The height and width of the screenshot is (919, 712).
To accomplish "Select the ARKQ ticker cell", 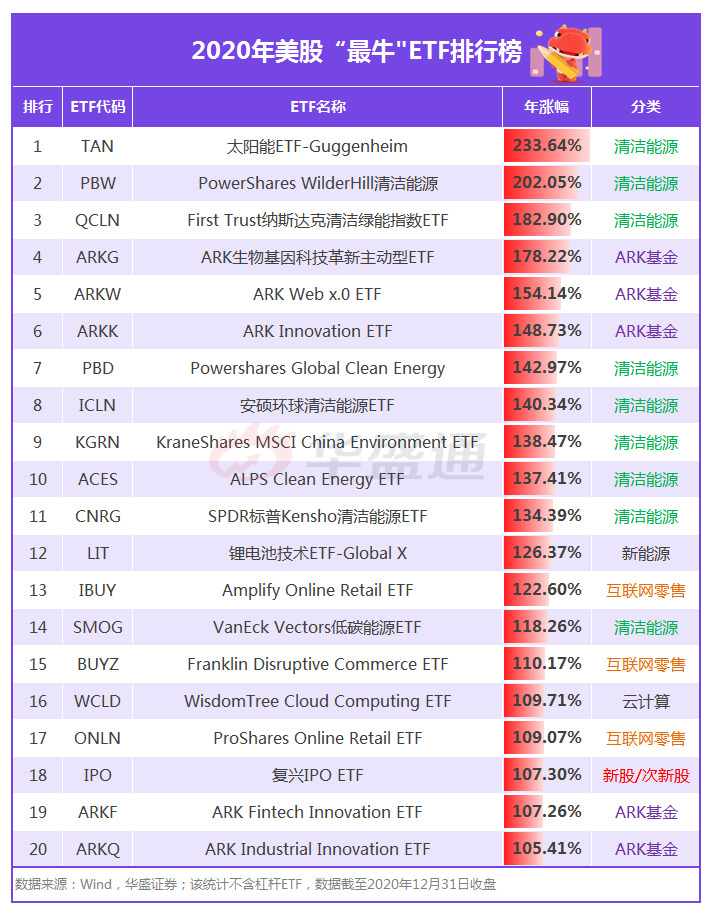I will [97, 849].
